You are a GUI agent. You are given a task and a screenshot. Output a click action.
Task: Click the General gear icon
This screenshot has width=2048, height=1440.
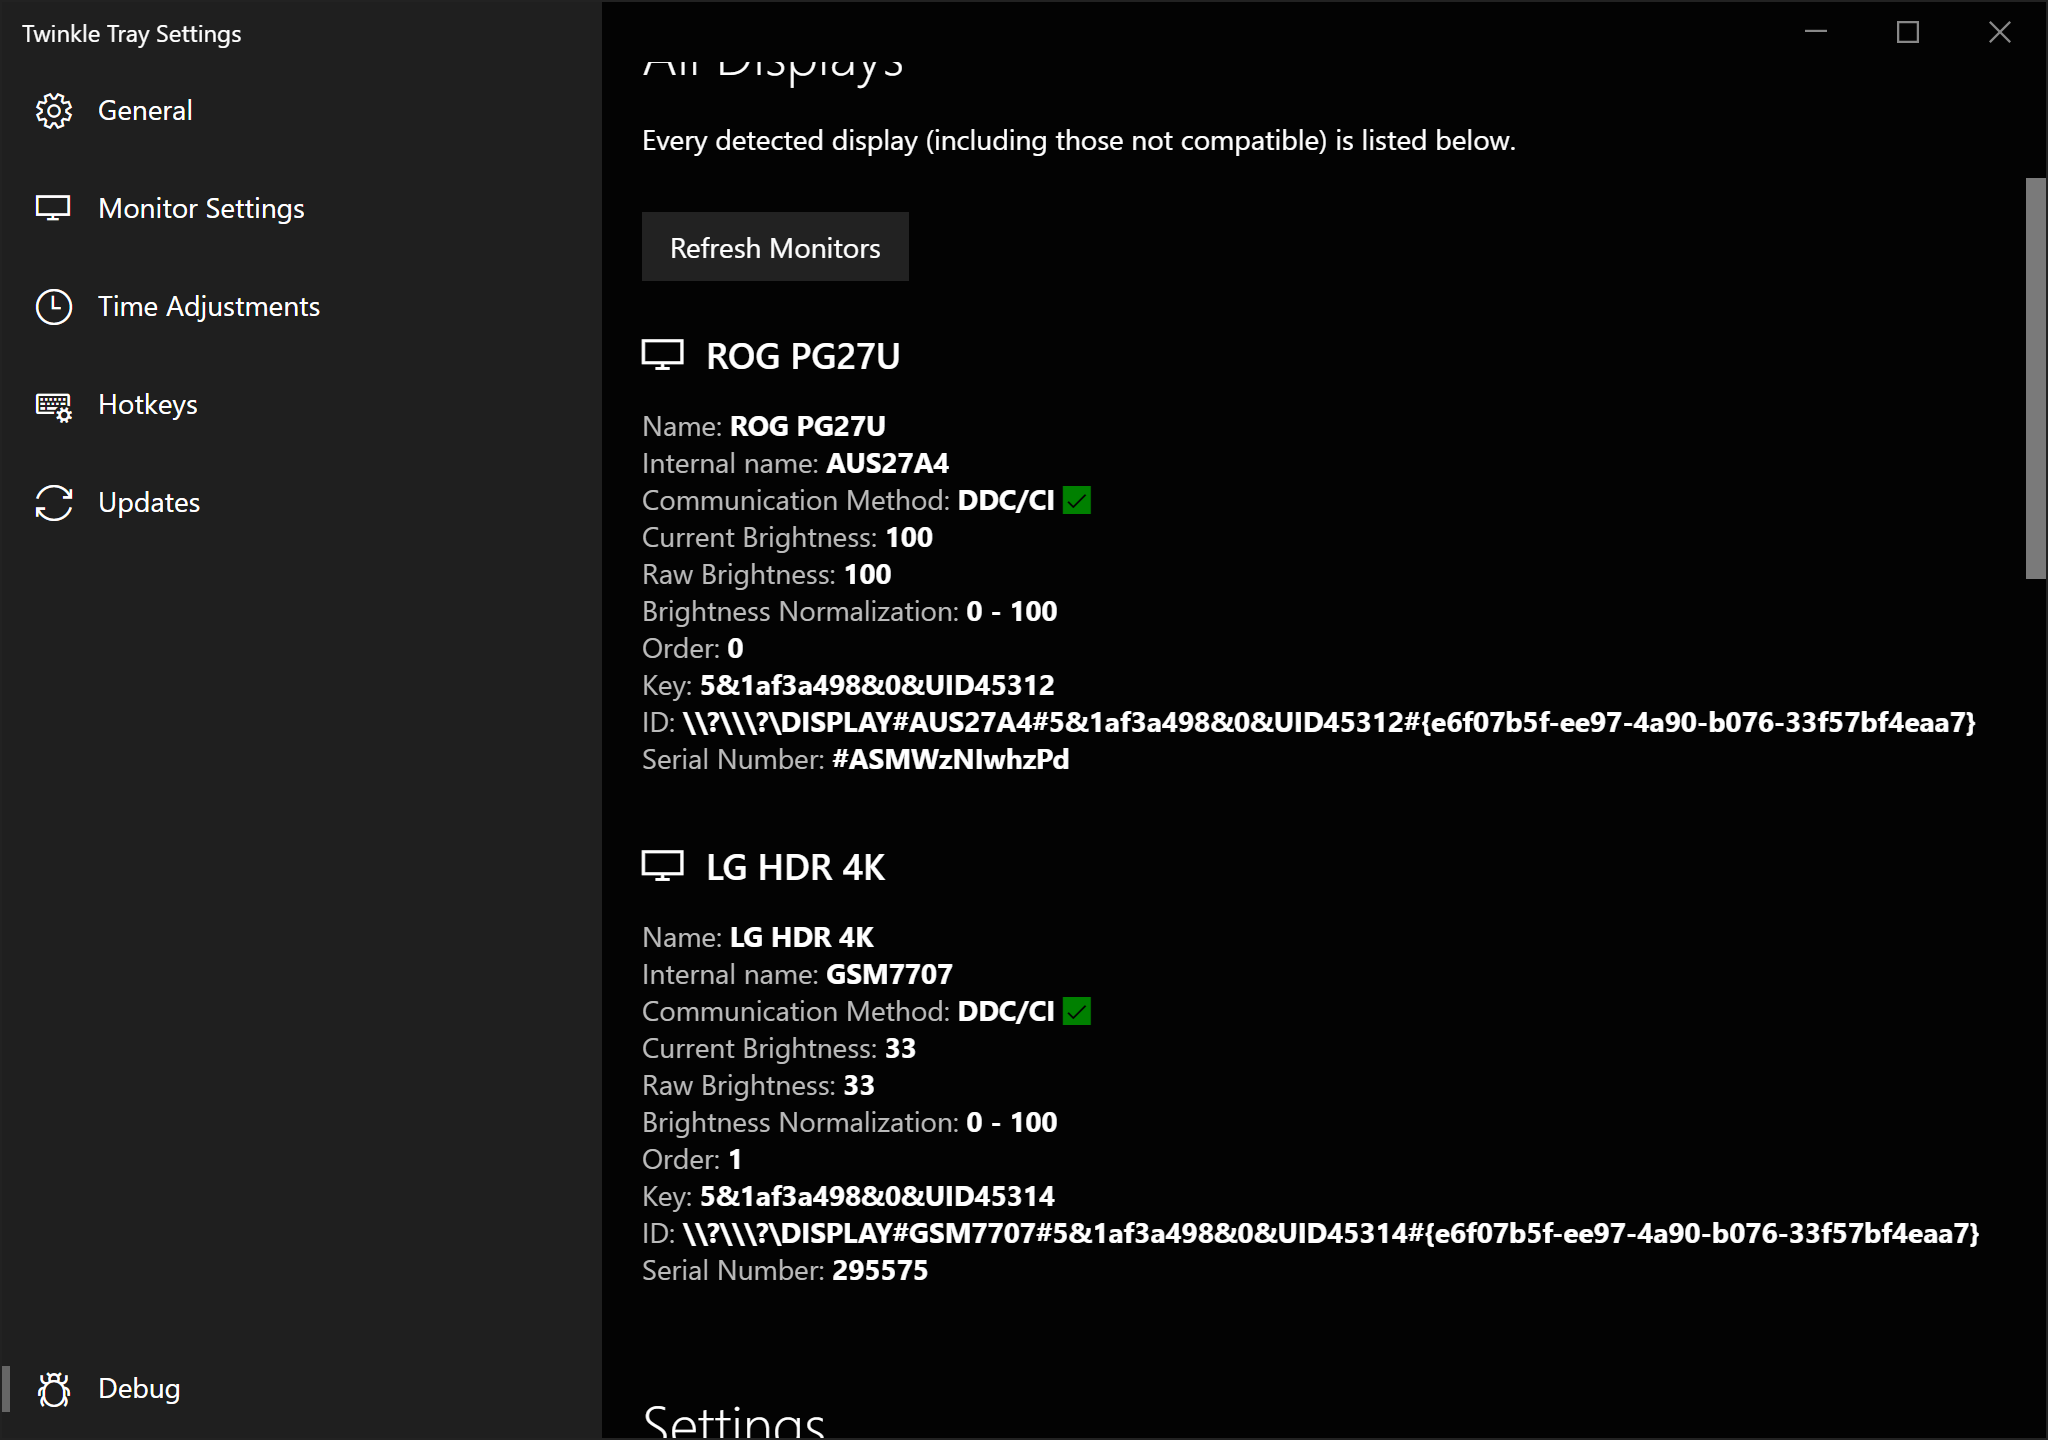pos(54,111)
